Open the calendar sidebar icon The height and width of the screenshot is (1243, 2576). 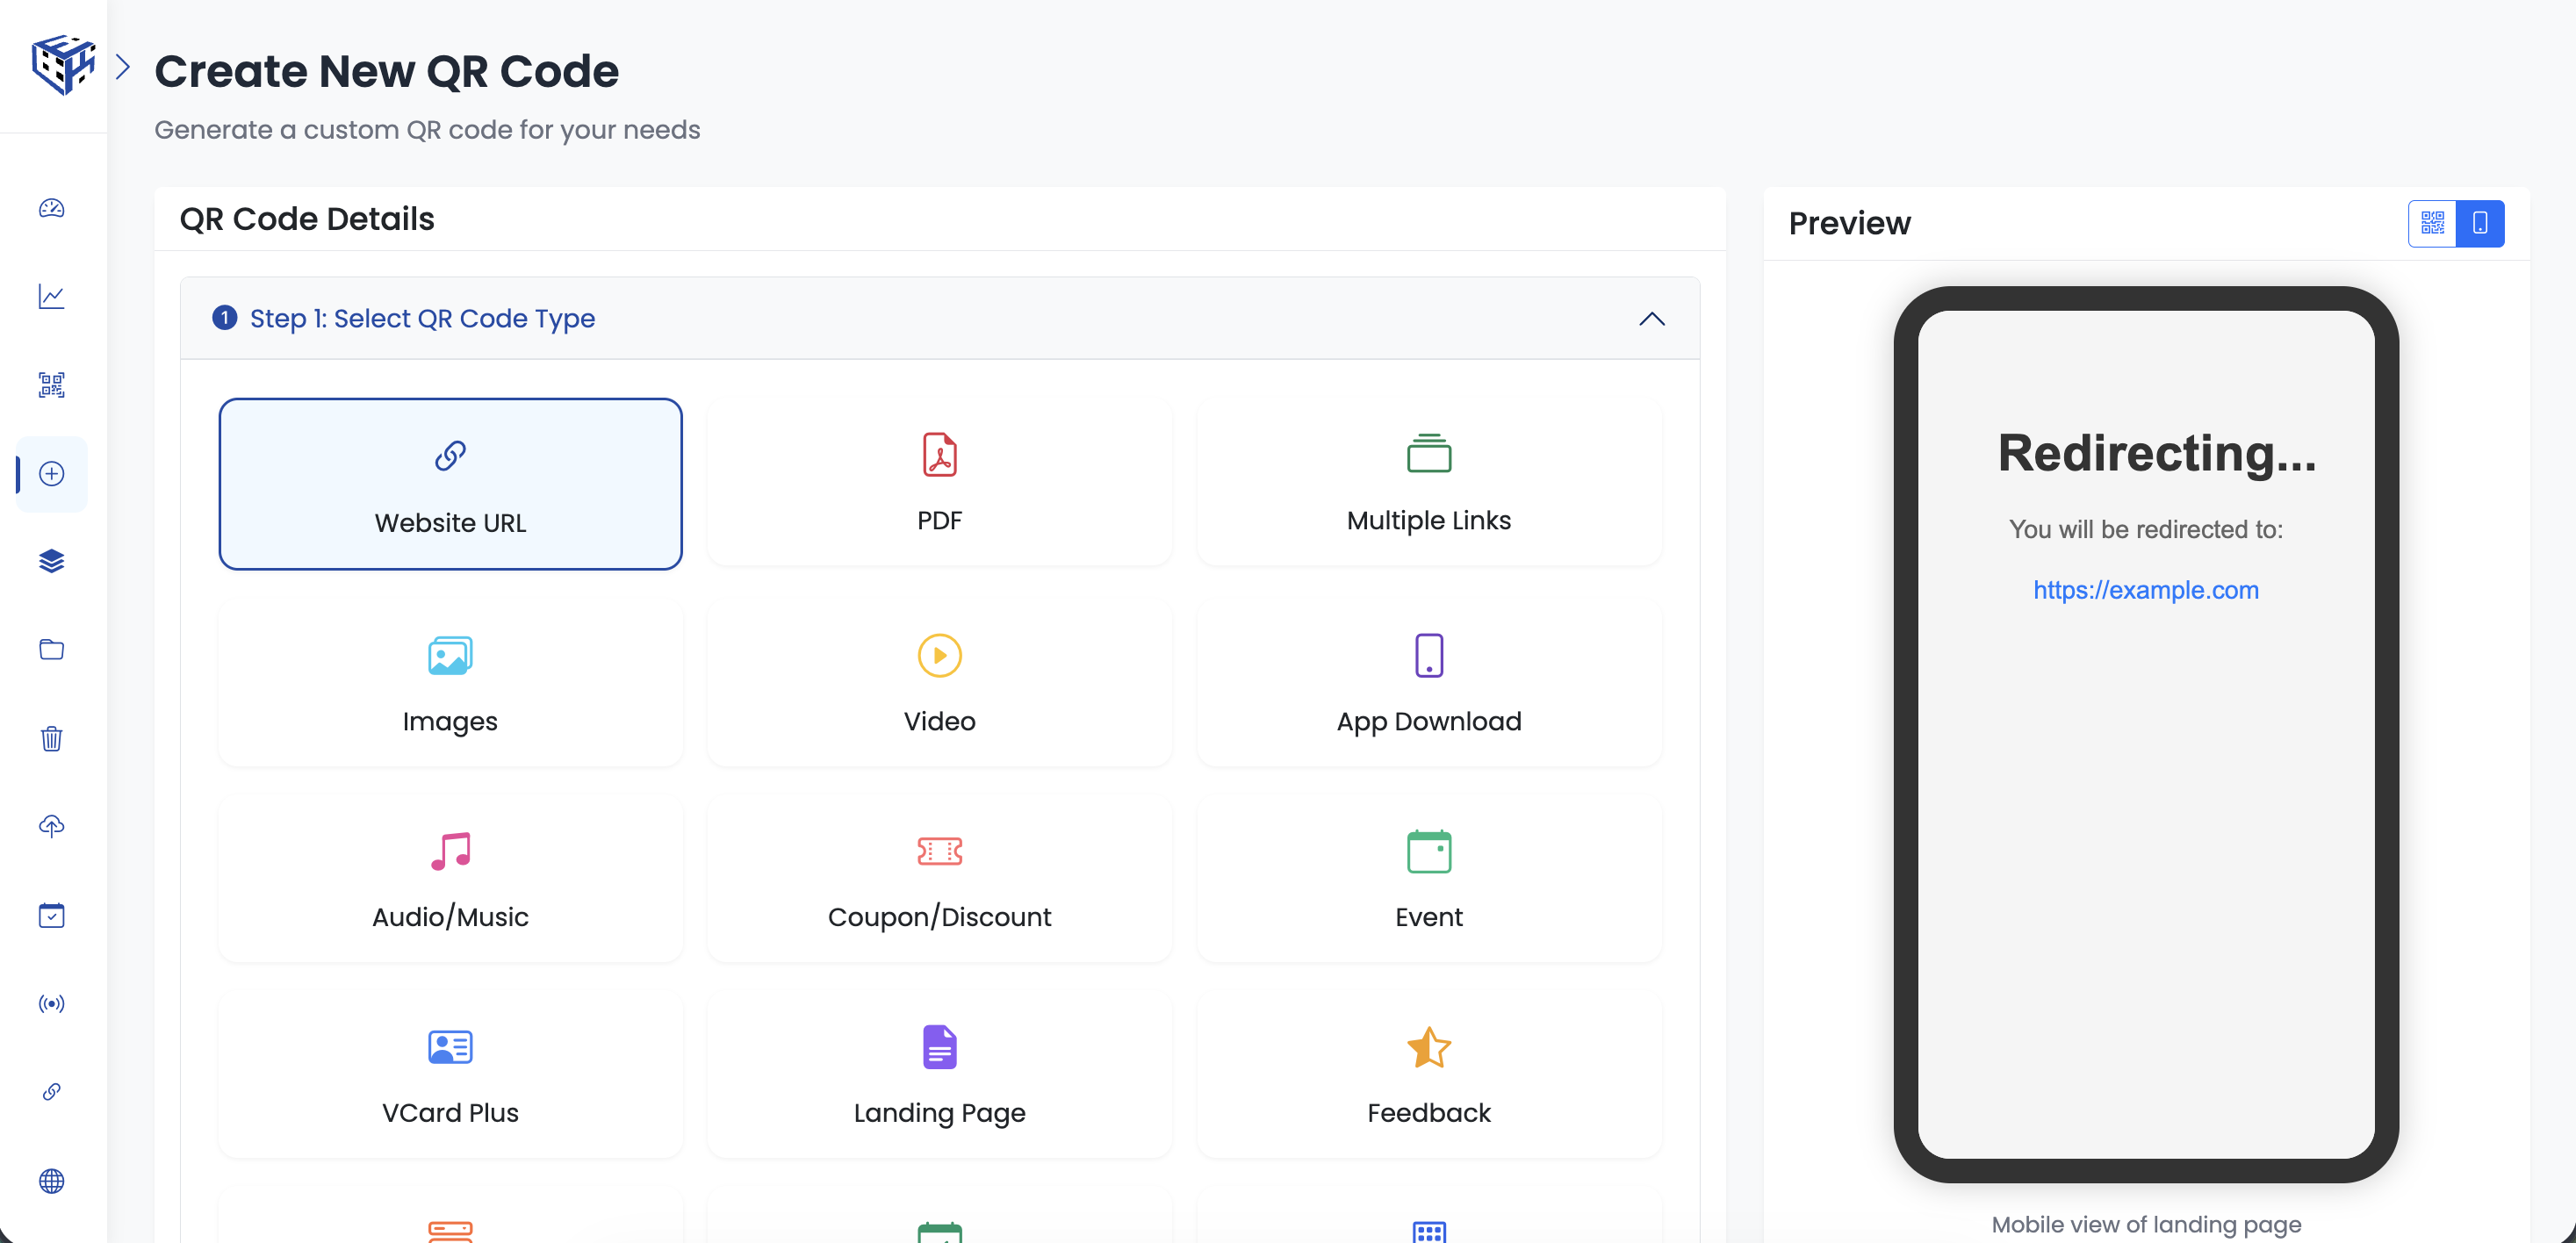(x=50, y=914)
